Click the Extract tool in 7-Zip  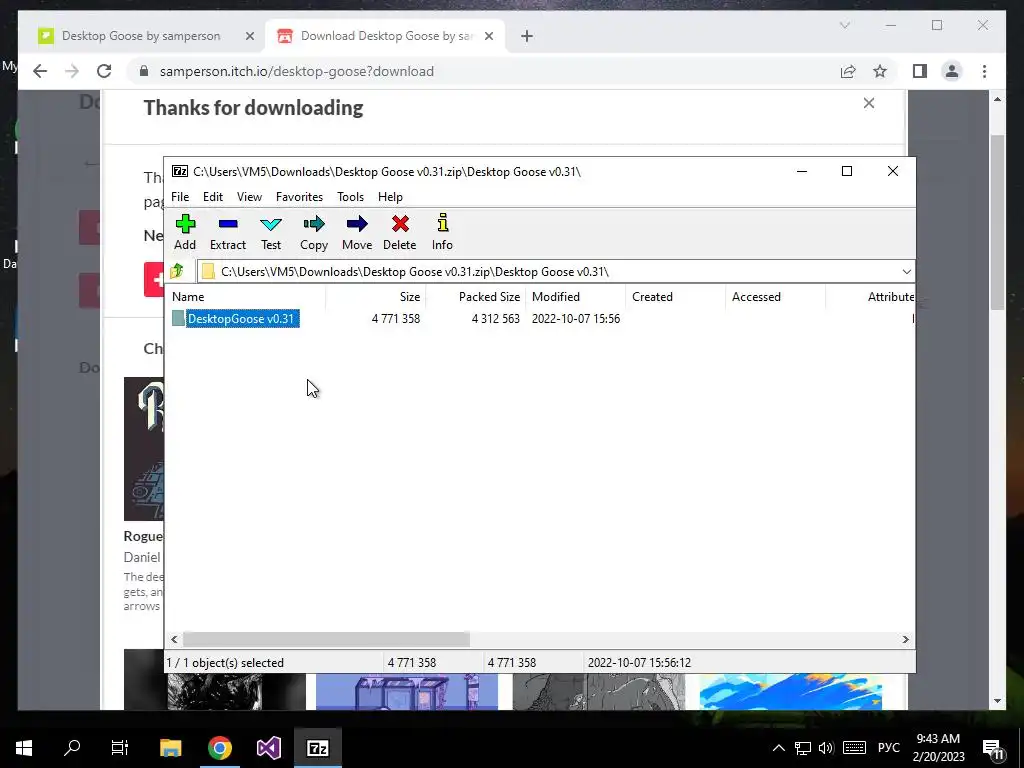(228, 232)
